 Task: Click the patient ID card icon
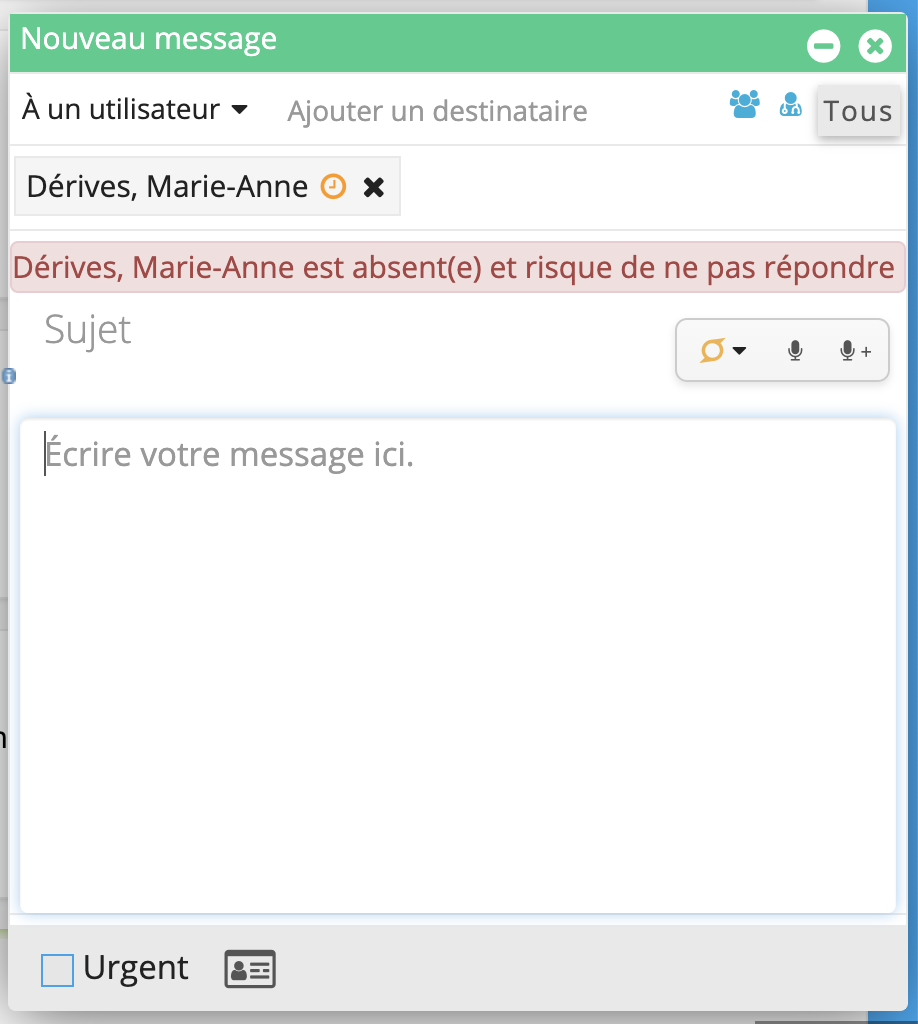tap(250, 969)
